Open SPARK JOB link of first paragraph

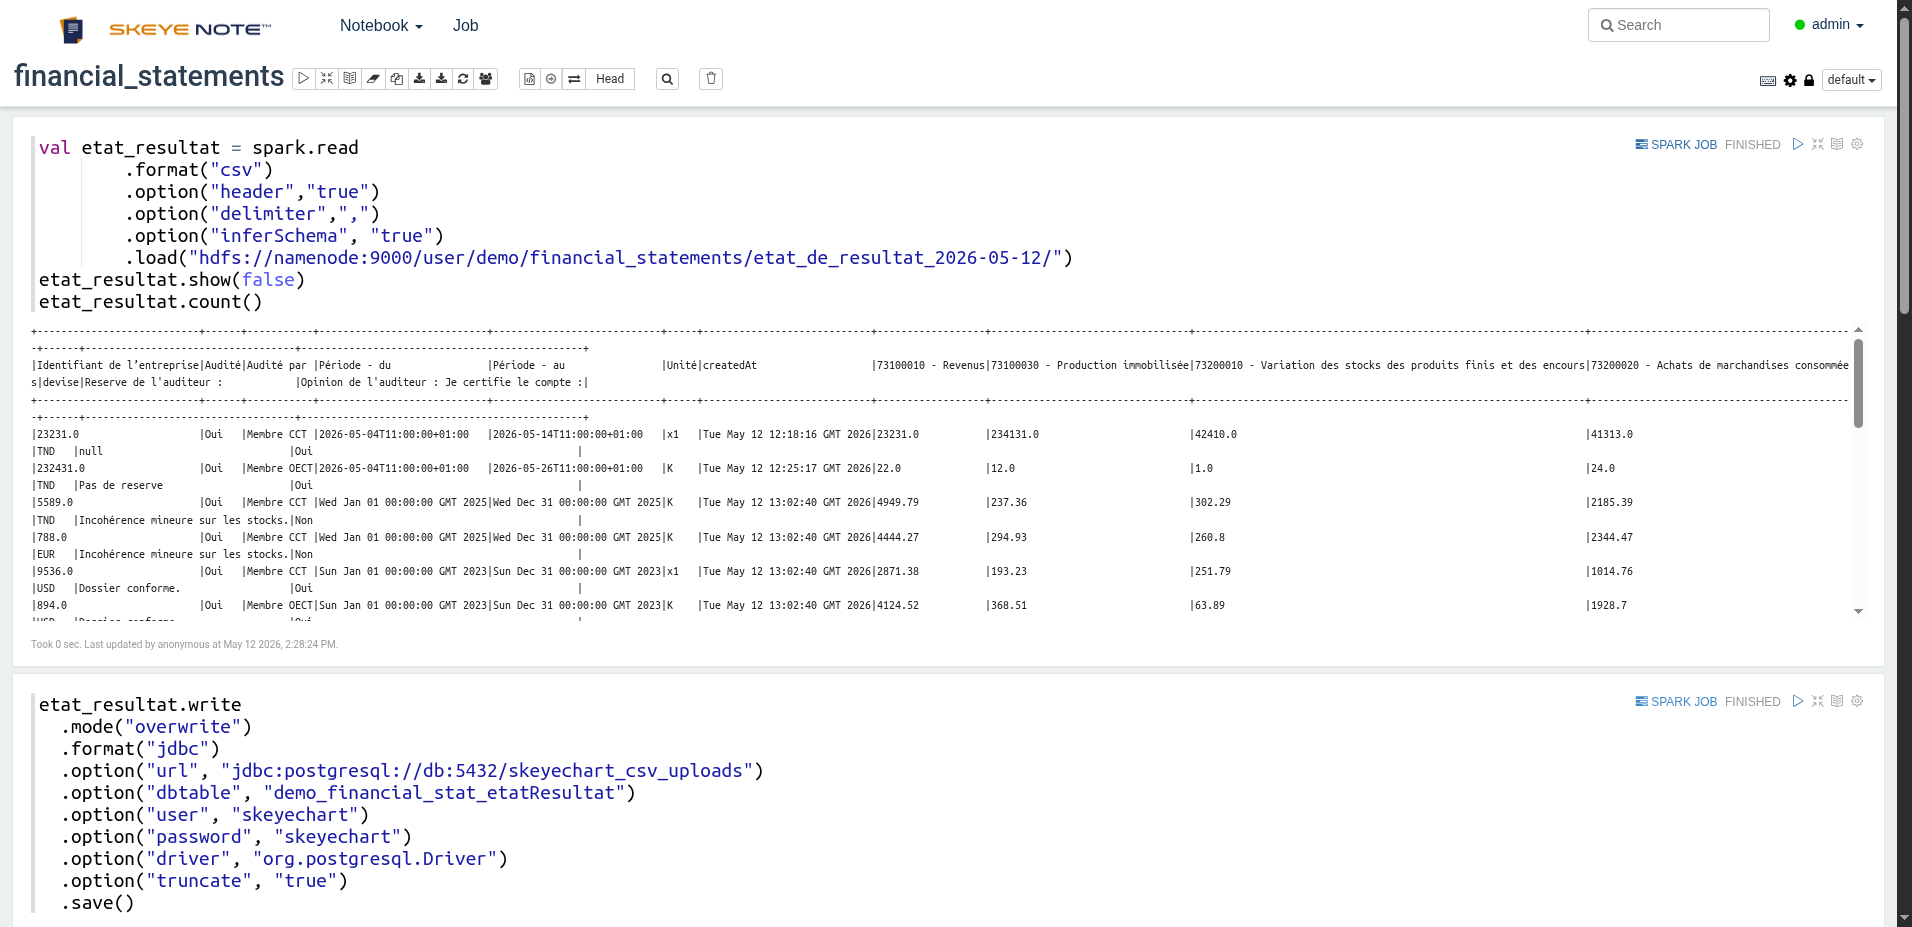[x=1676, y=145]
